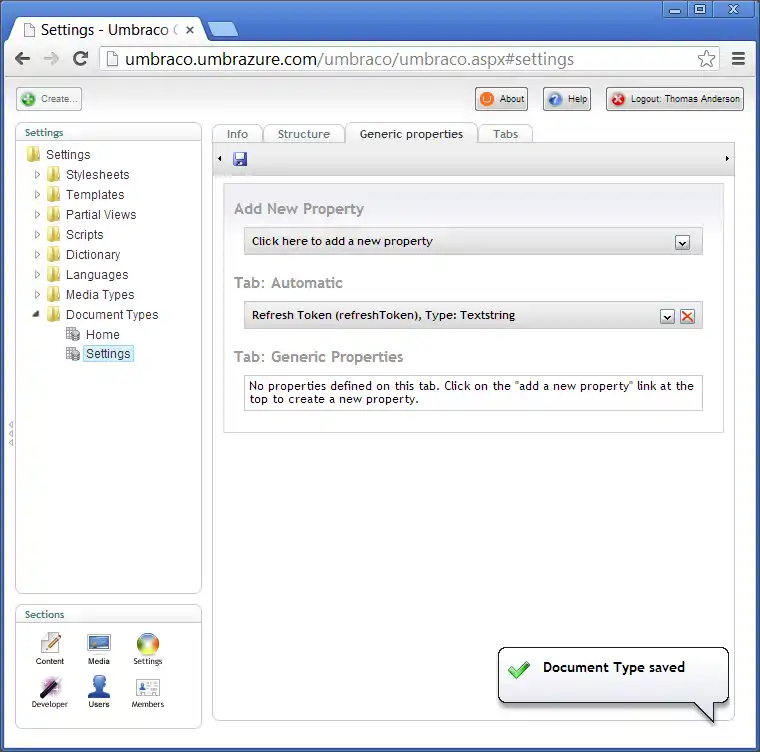Expand the Stylesheets tree node
Screen dimensions: 760x752
pyautogui.click(x=37, y=174)
